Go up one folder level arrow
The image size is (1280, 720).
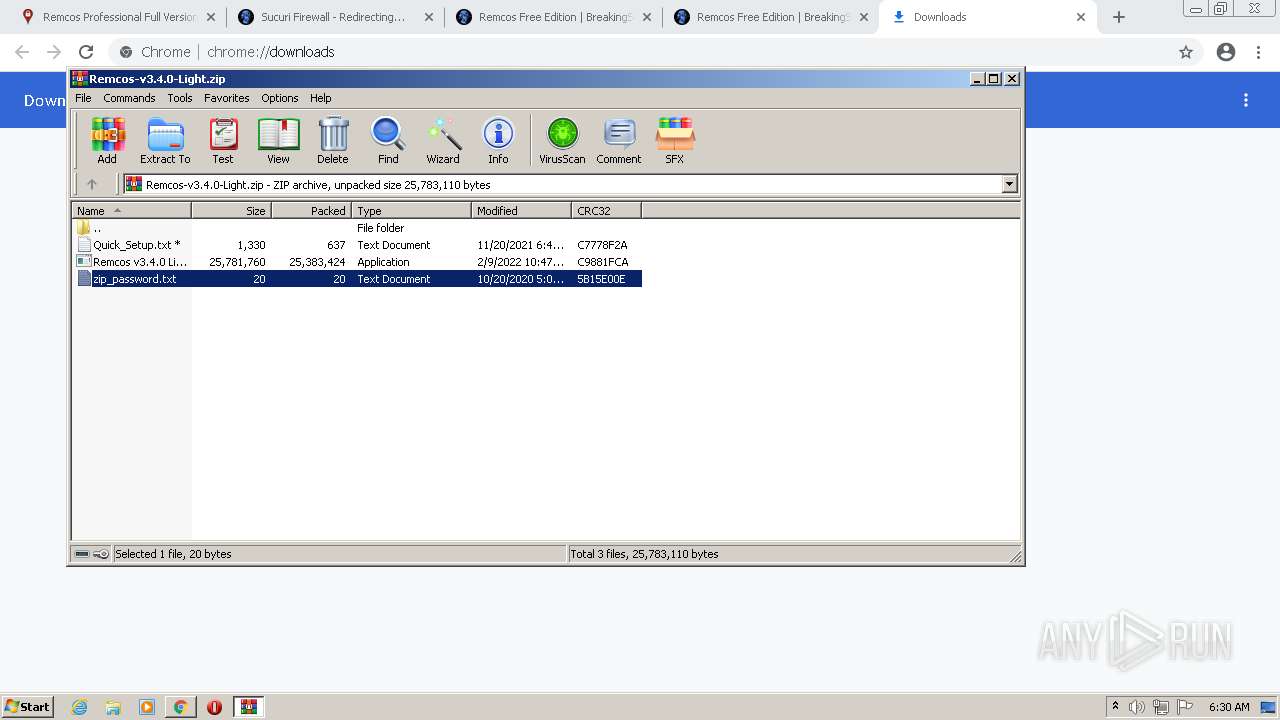click(92, 184)
